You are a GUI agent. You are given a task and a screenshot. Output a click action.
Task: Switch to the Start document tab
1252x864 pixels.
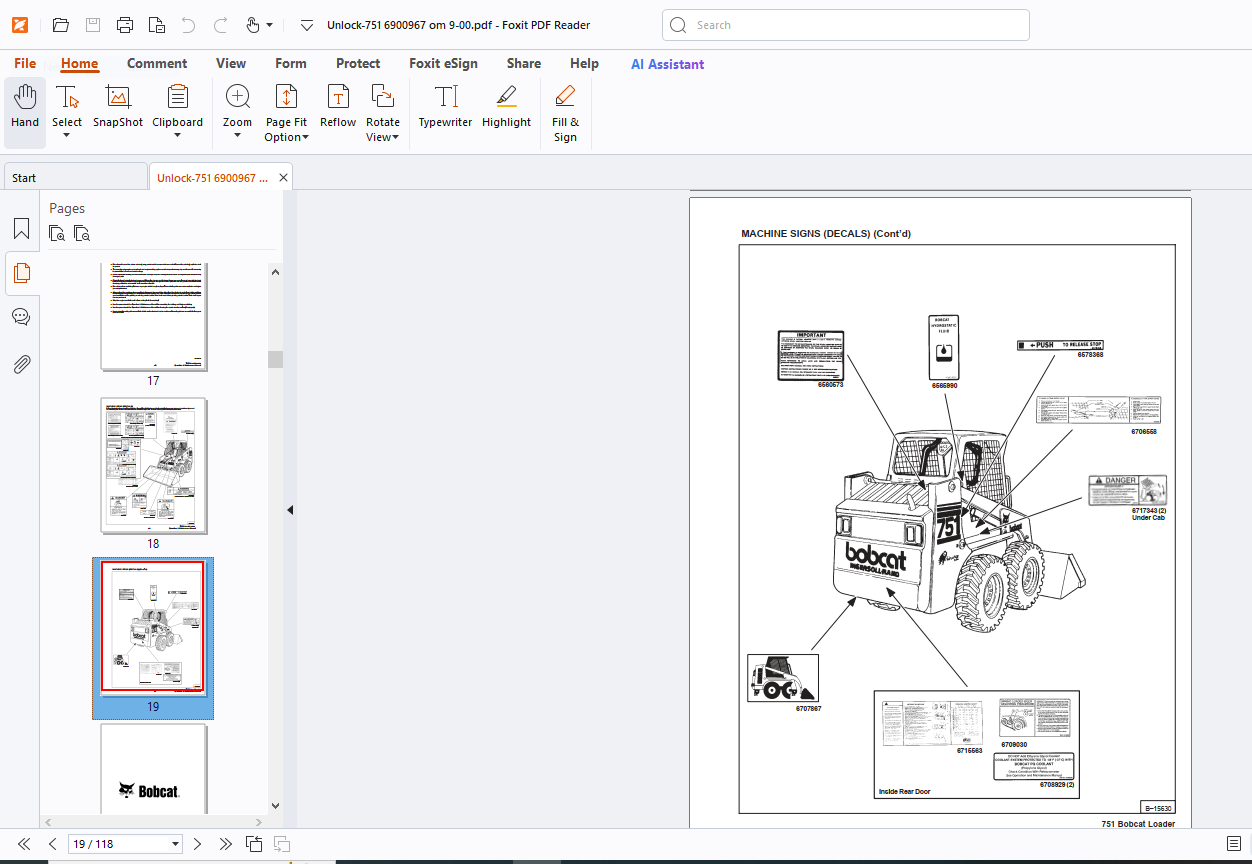75,178
